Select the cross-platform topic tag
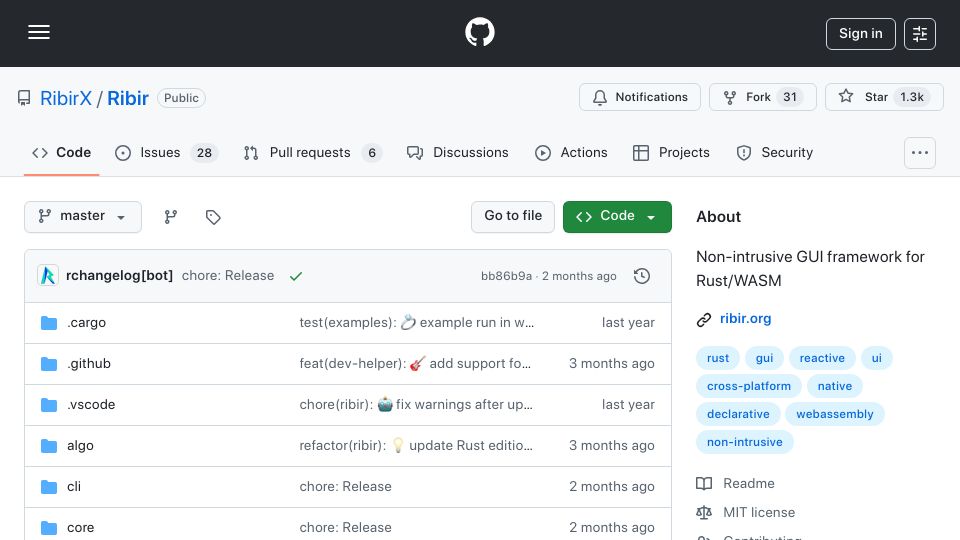Image resolution: width=960 pixels, height=540 pixels. coord(749,386)
